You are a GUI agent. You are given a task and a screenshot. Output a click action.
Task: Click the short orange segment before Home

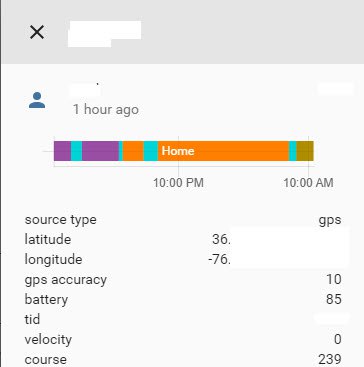[x=133, y=151]
